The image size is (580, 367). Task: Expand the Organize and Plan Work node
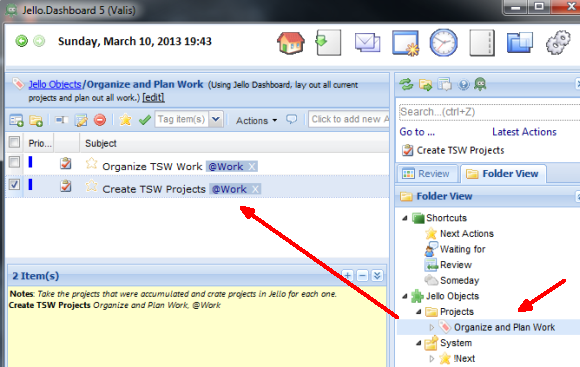[x=431, y=327]
